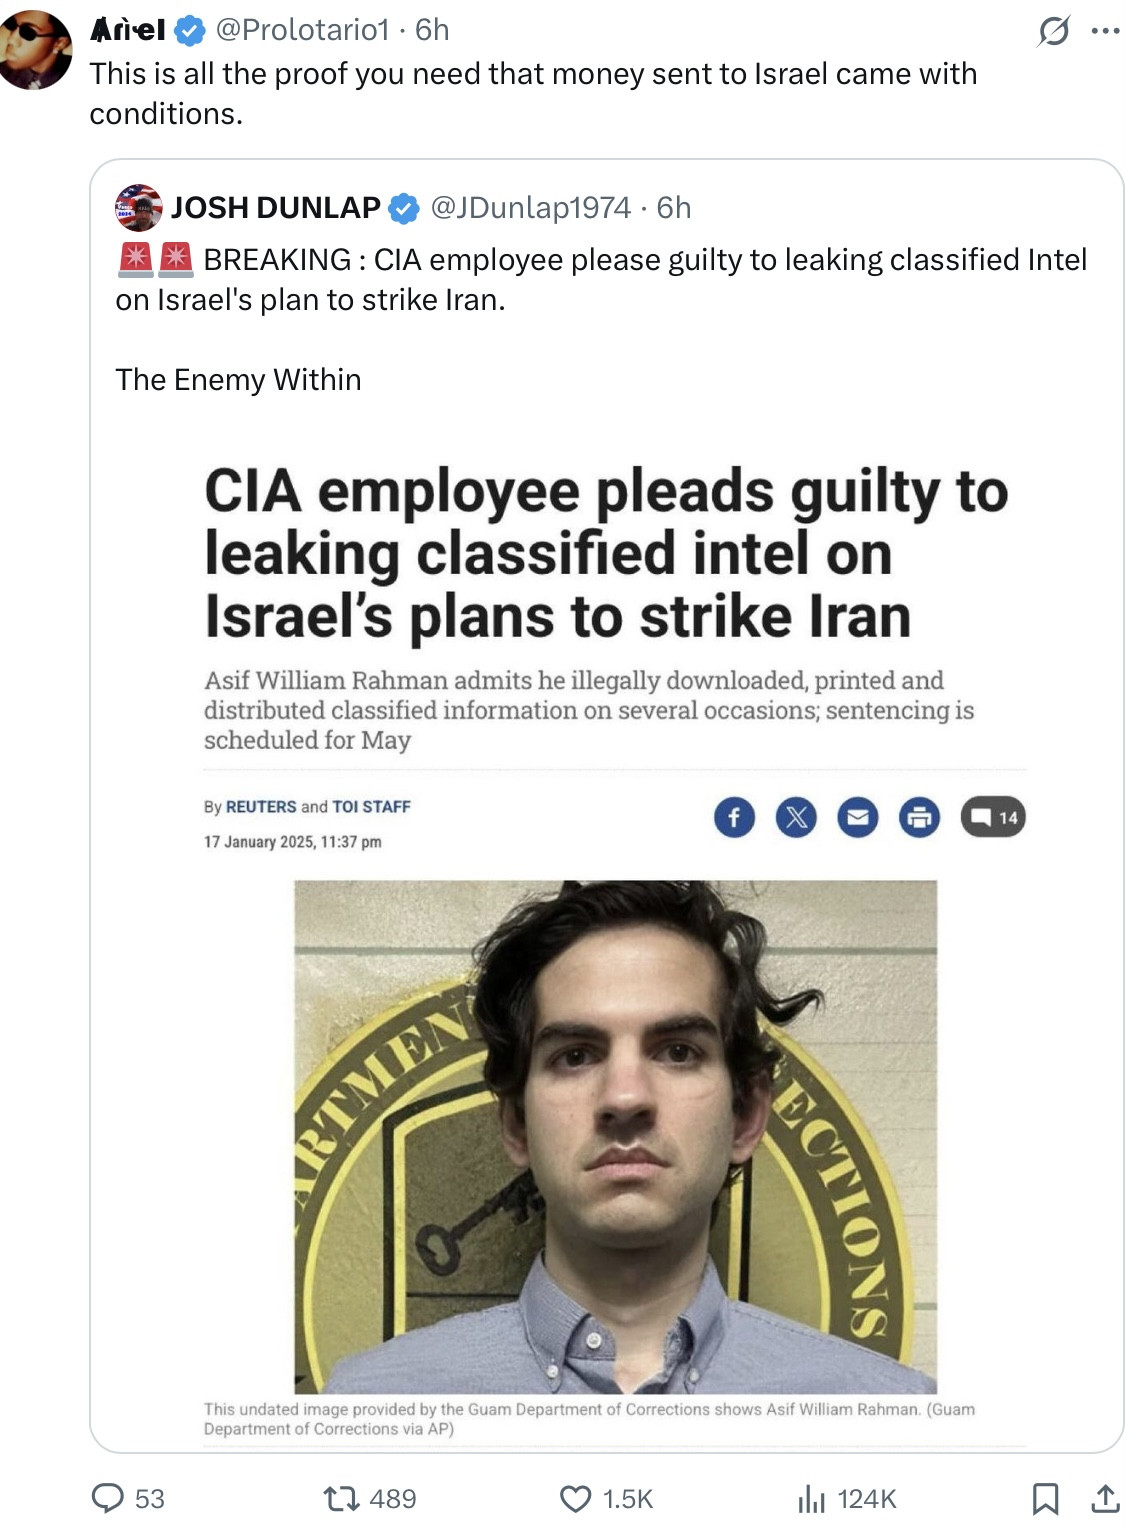The width and height of the screenshot is (1127, 1531).
Task: Open view analytics bar chart icon
Action: pyautogui.click(x=810, y=1498)
